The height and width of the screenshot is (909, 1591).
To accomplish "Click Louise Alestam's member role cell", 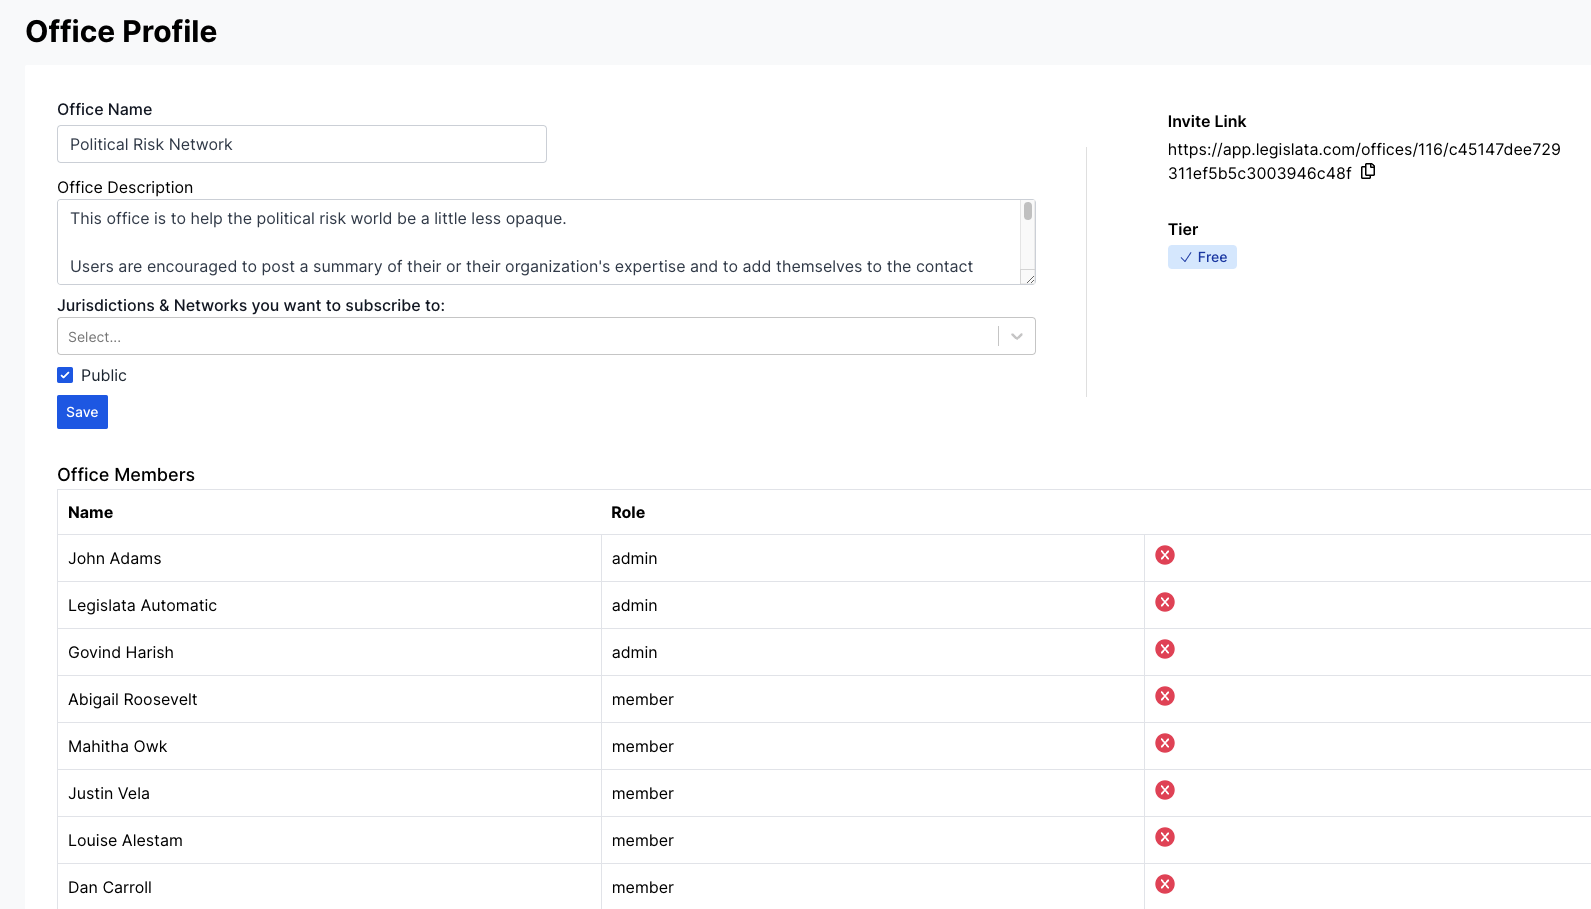I will [873, 840].
